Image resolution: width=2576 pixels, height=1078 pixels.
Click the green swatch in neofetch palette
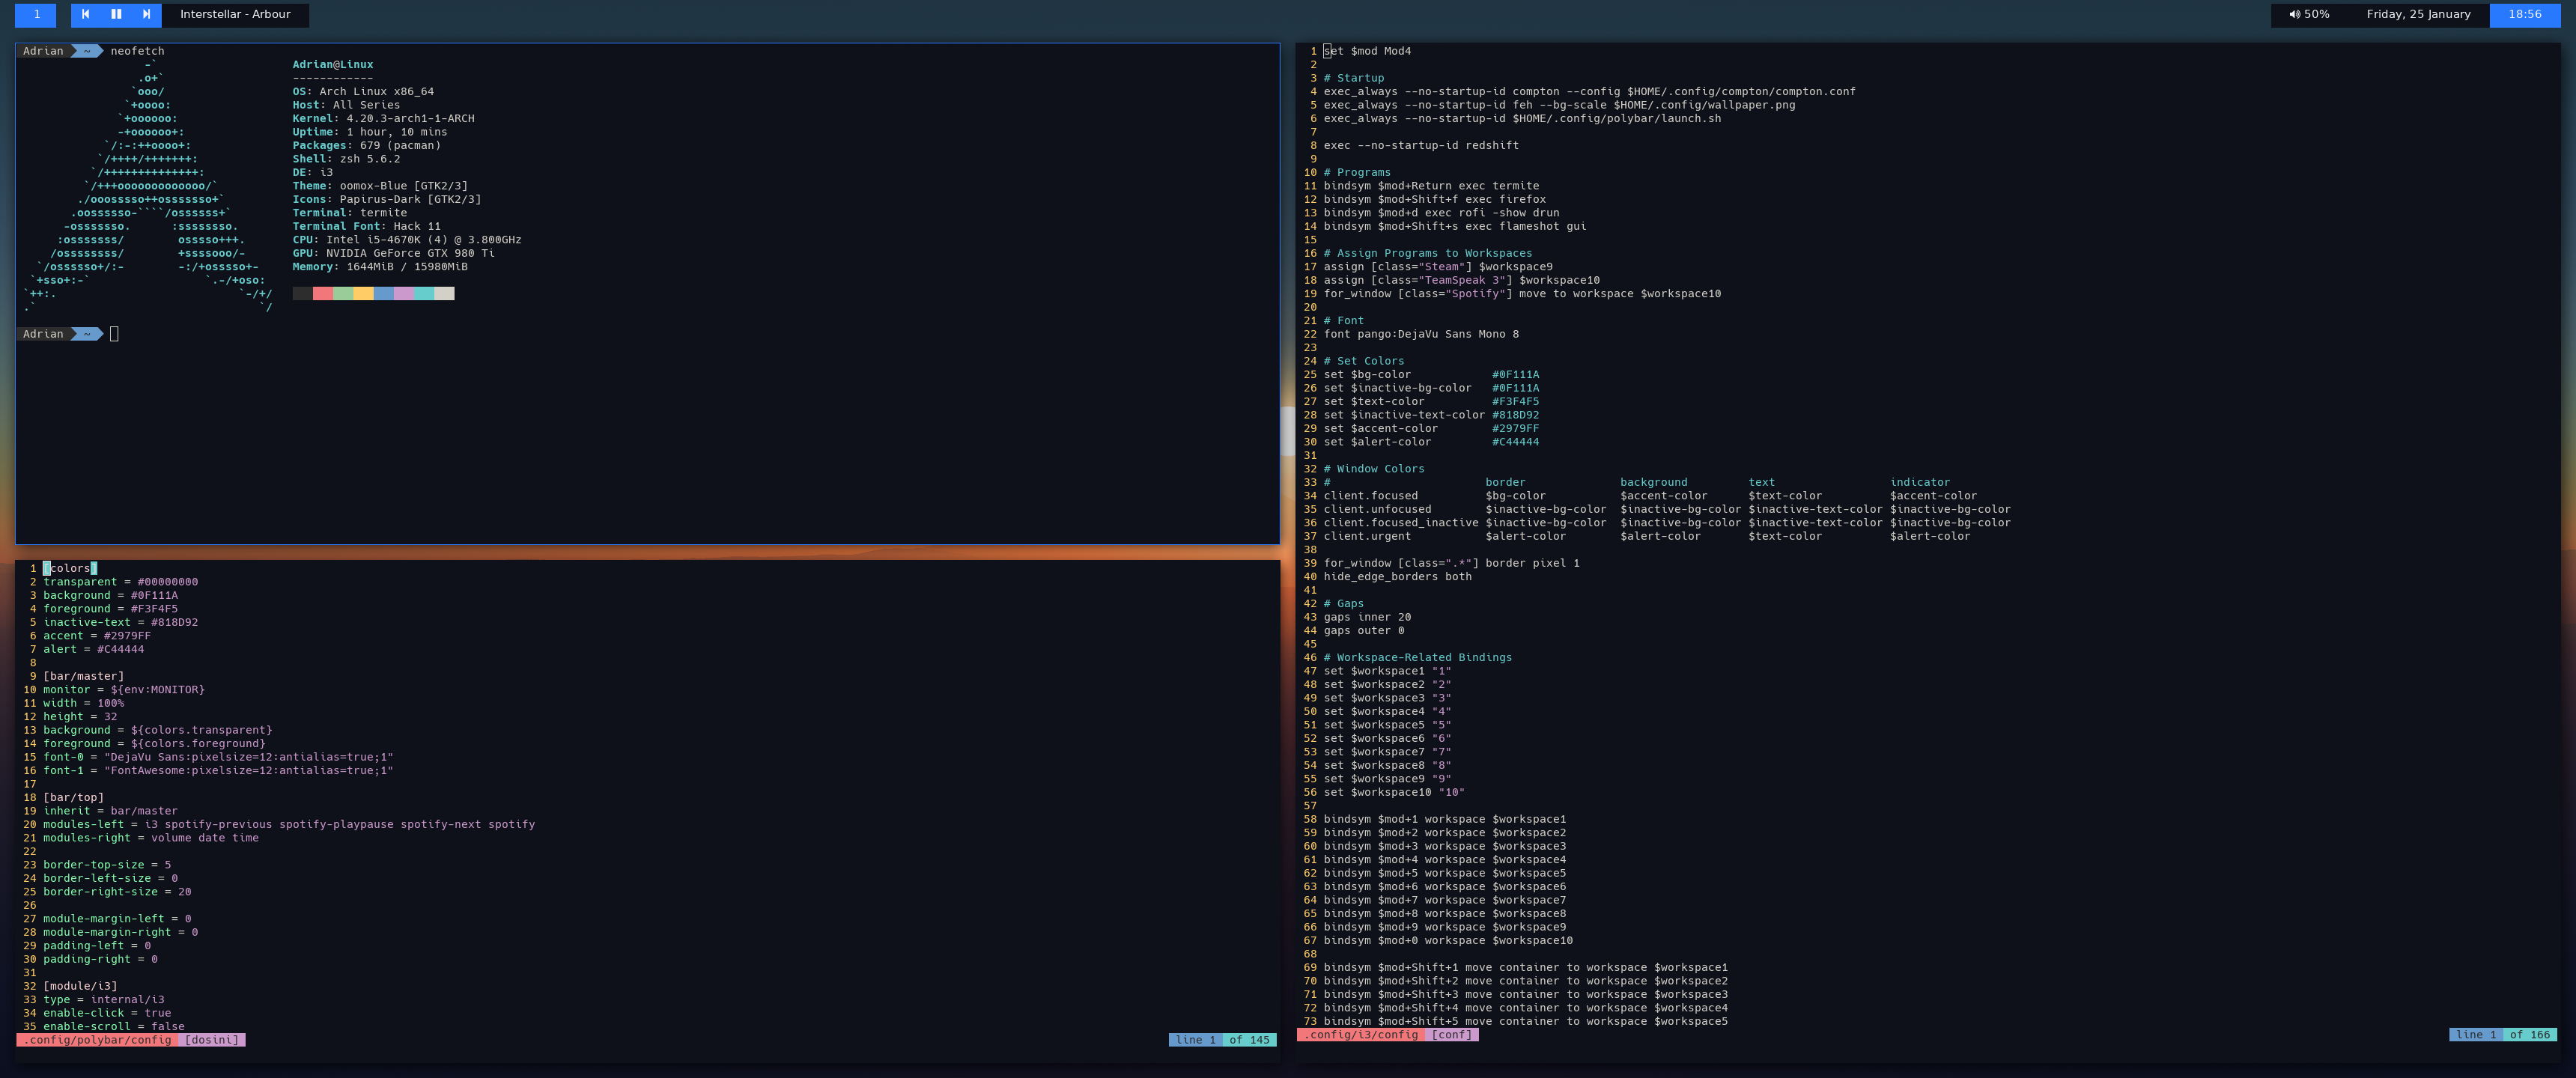click(x=343, y=293)
